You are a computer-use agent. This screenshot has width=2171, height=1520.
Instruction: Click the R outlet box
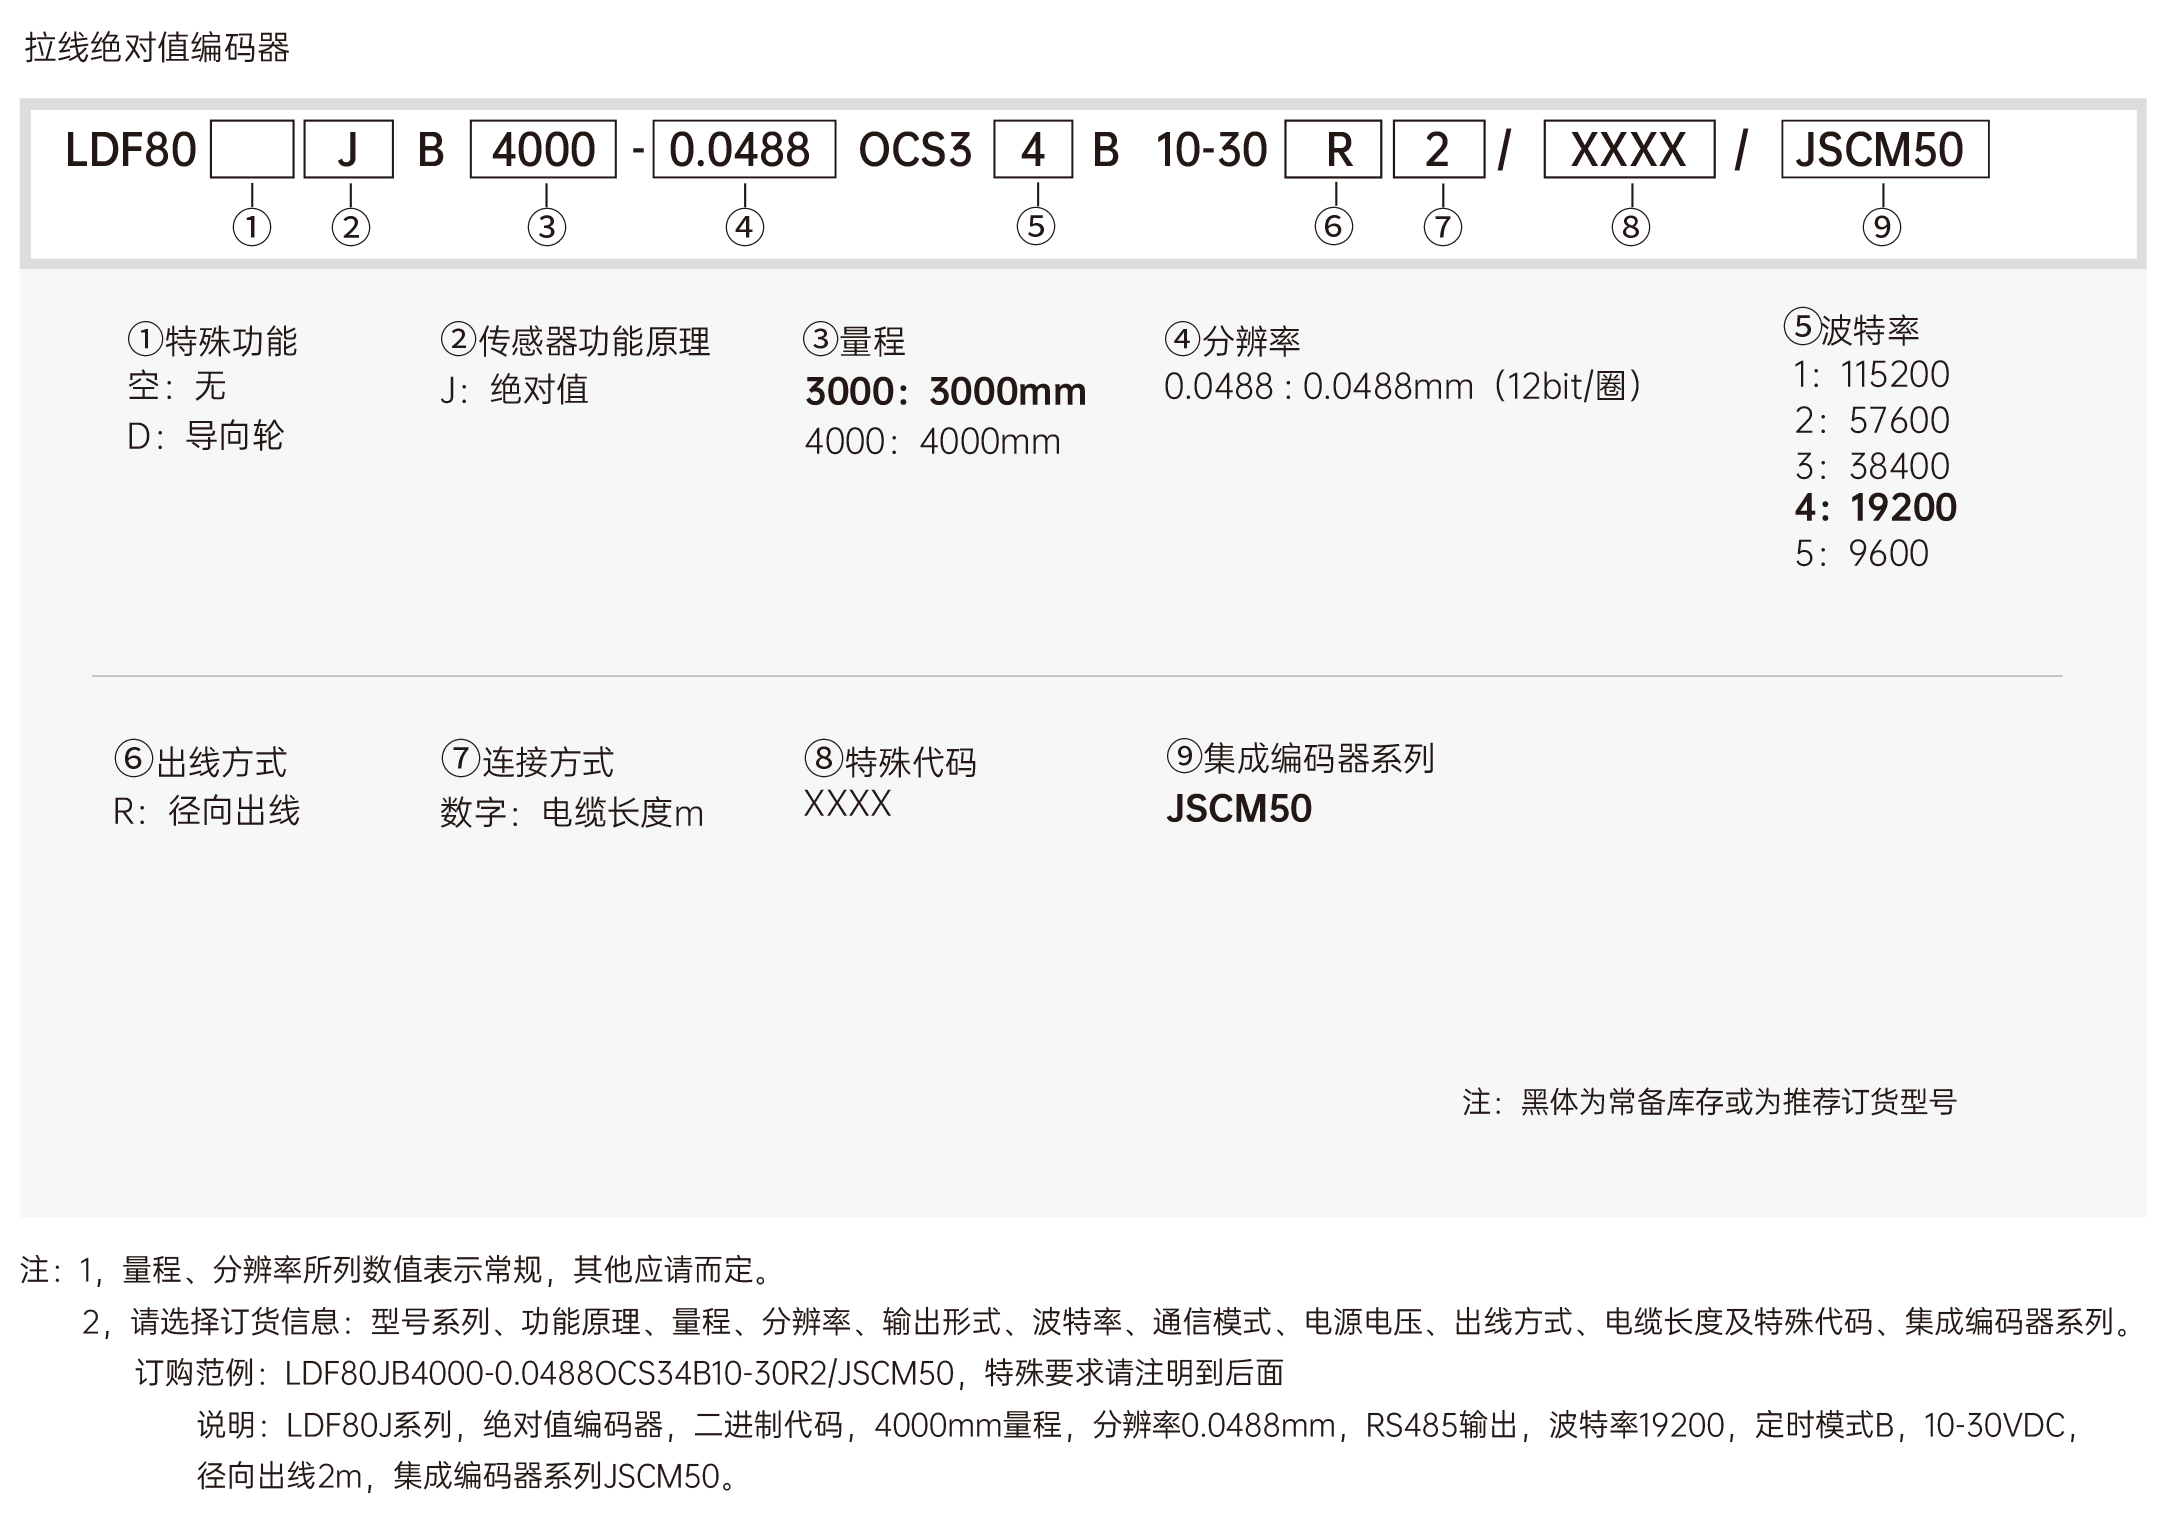[x=1333, y=150]
